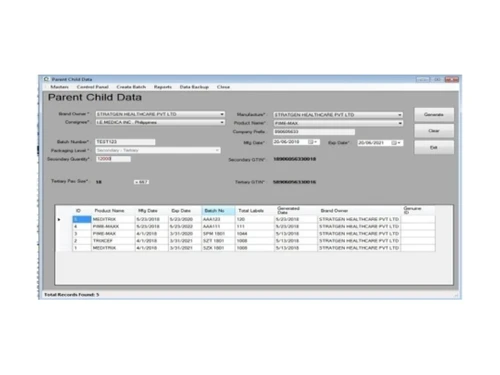Close the Parent Child Data window
500x375 pixels.
(452, 79)
